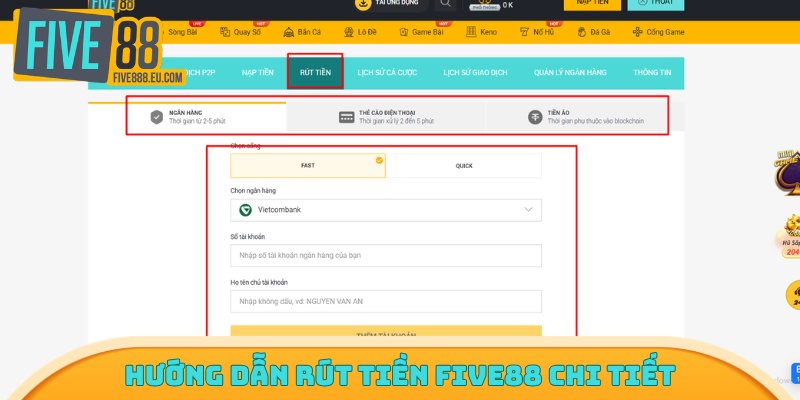Click the Vietcombank logo in bank selector

coord(245,210)
